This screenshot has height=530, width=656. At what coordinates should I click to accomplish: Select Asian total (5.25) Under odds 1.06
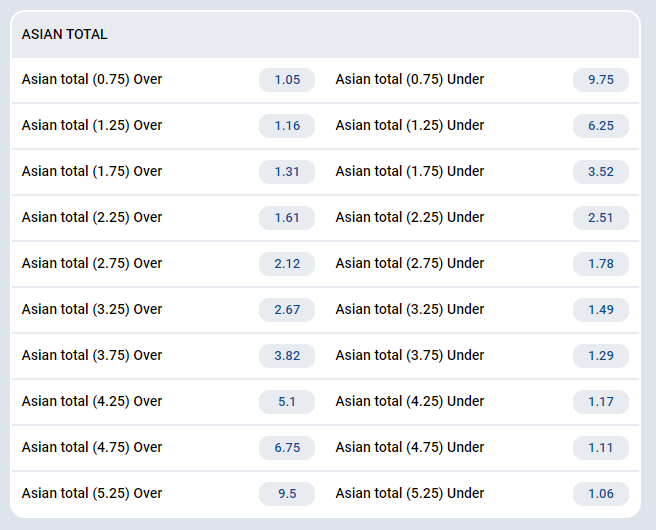pyautogui.click(x=600, y=494)
